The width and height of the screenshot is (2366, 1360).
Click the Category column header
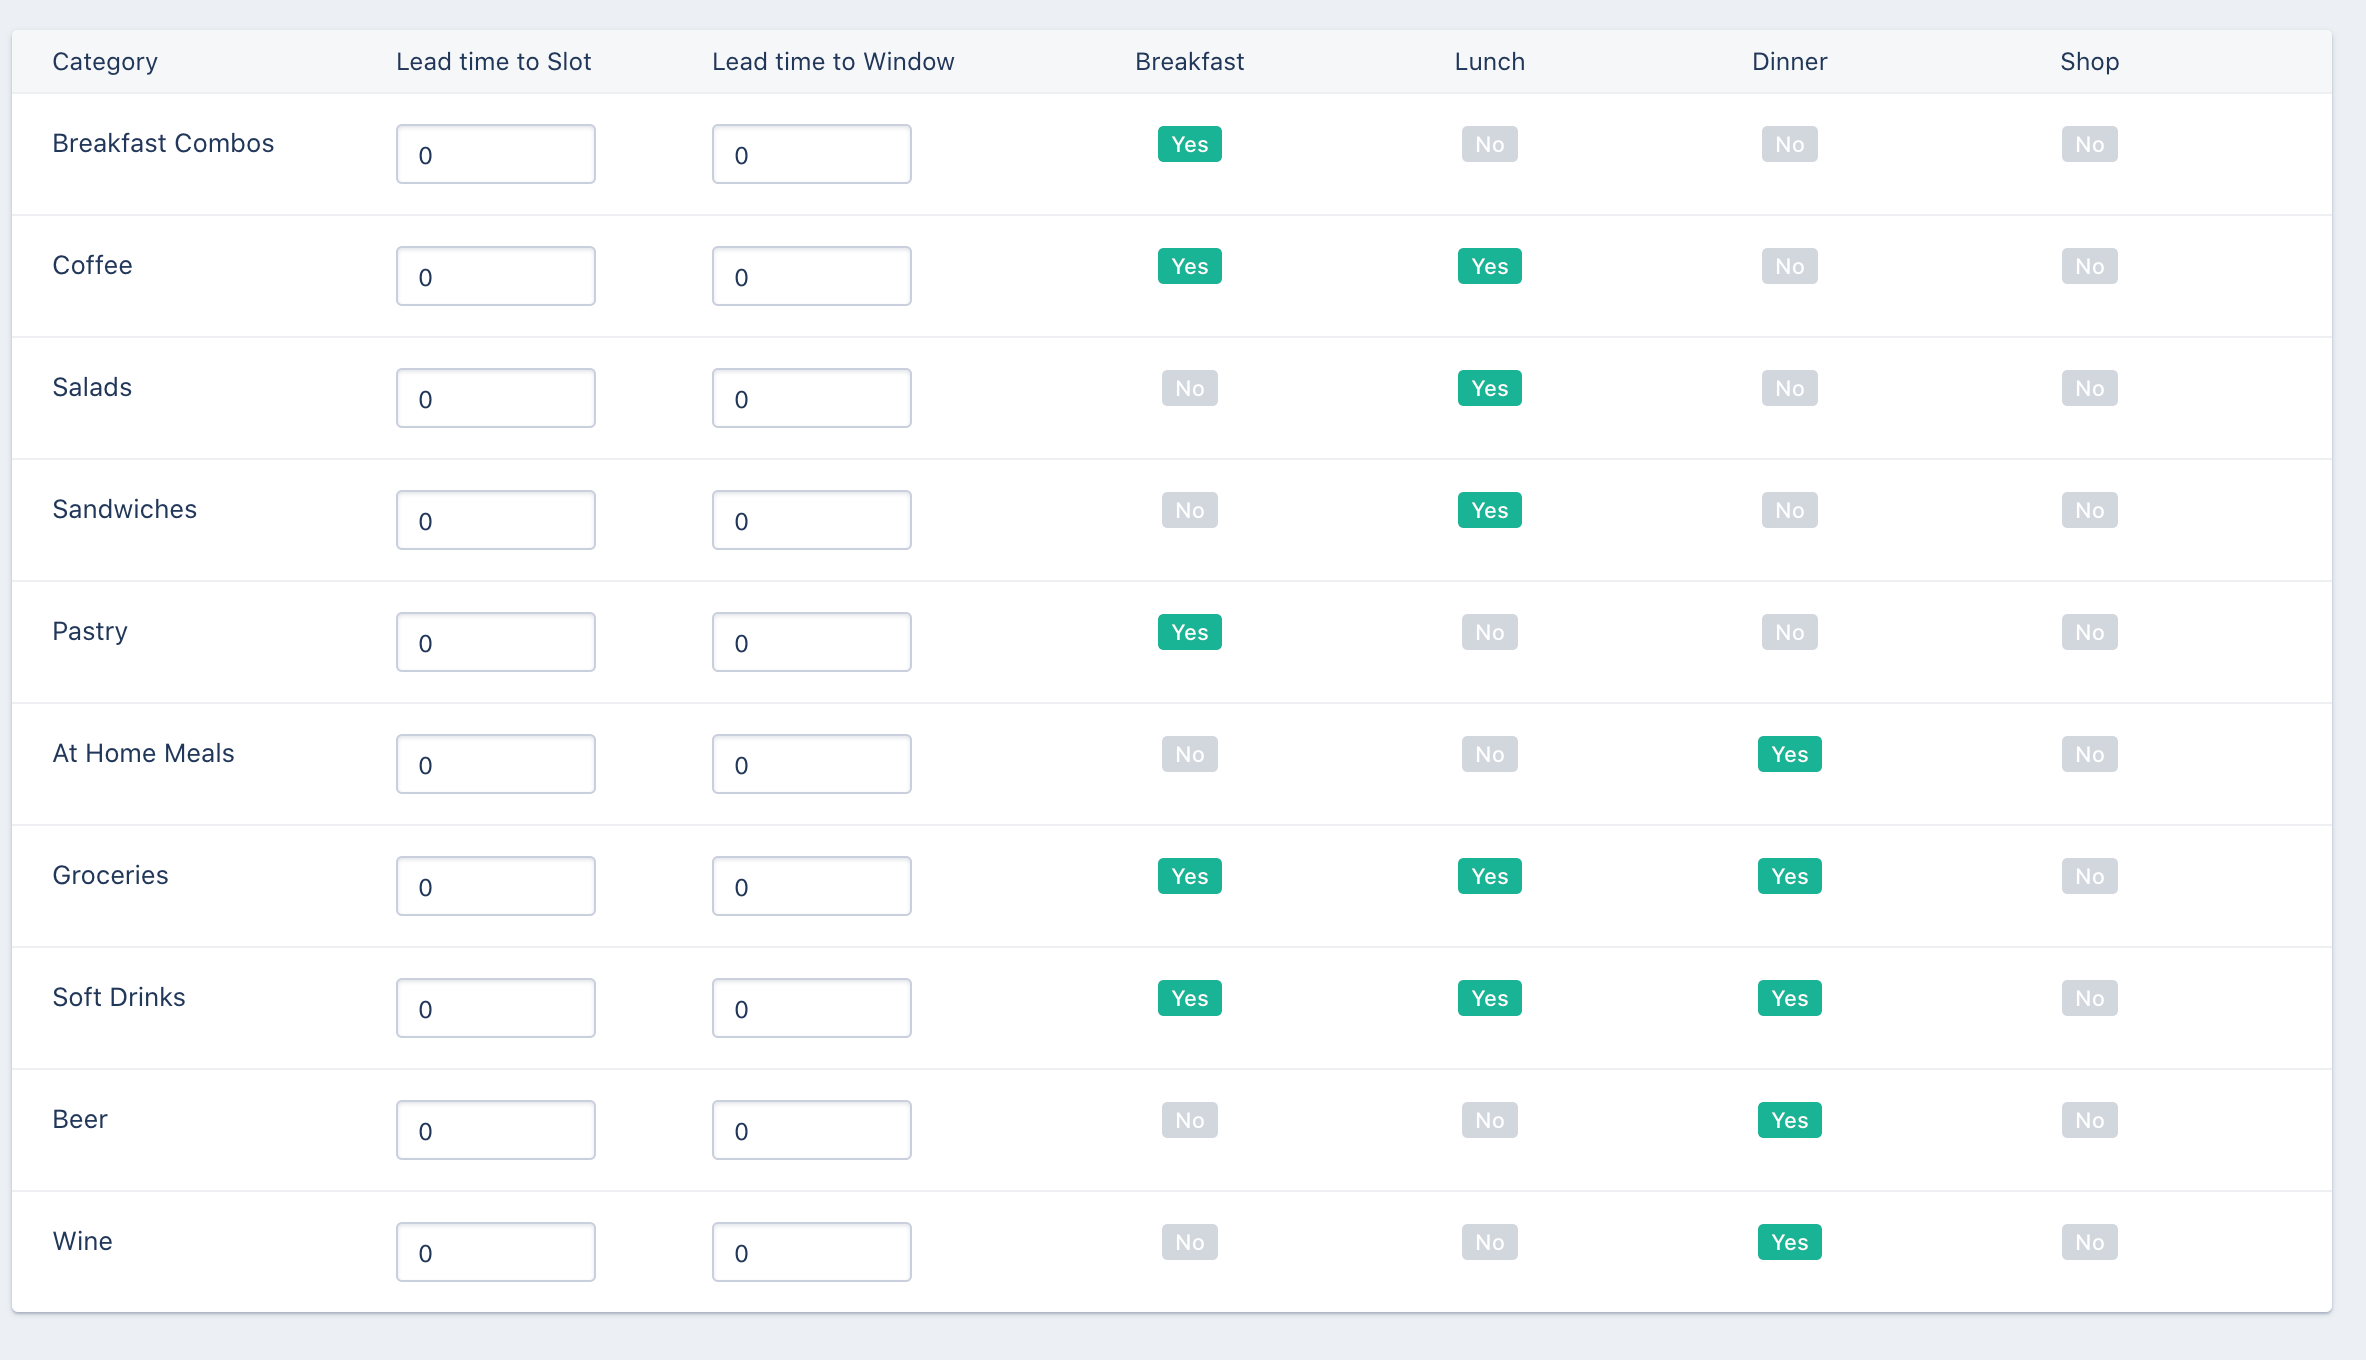click(105, 62)
